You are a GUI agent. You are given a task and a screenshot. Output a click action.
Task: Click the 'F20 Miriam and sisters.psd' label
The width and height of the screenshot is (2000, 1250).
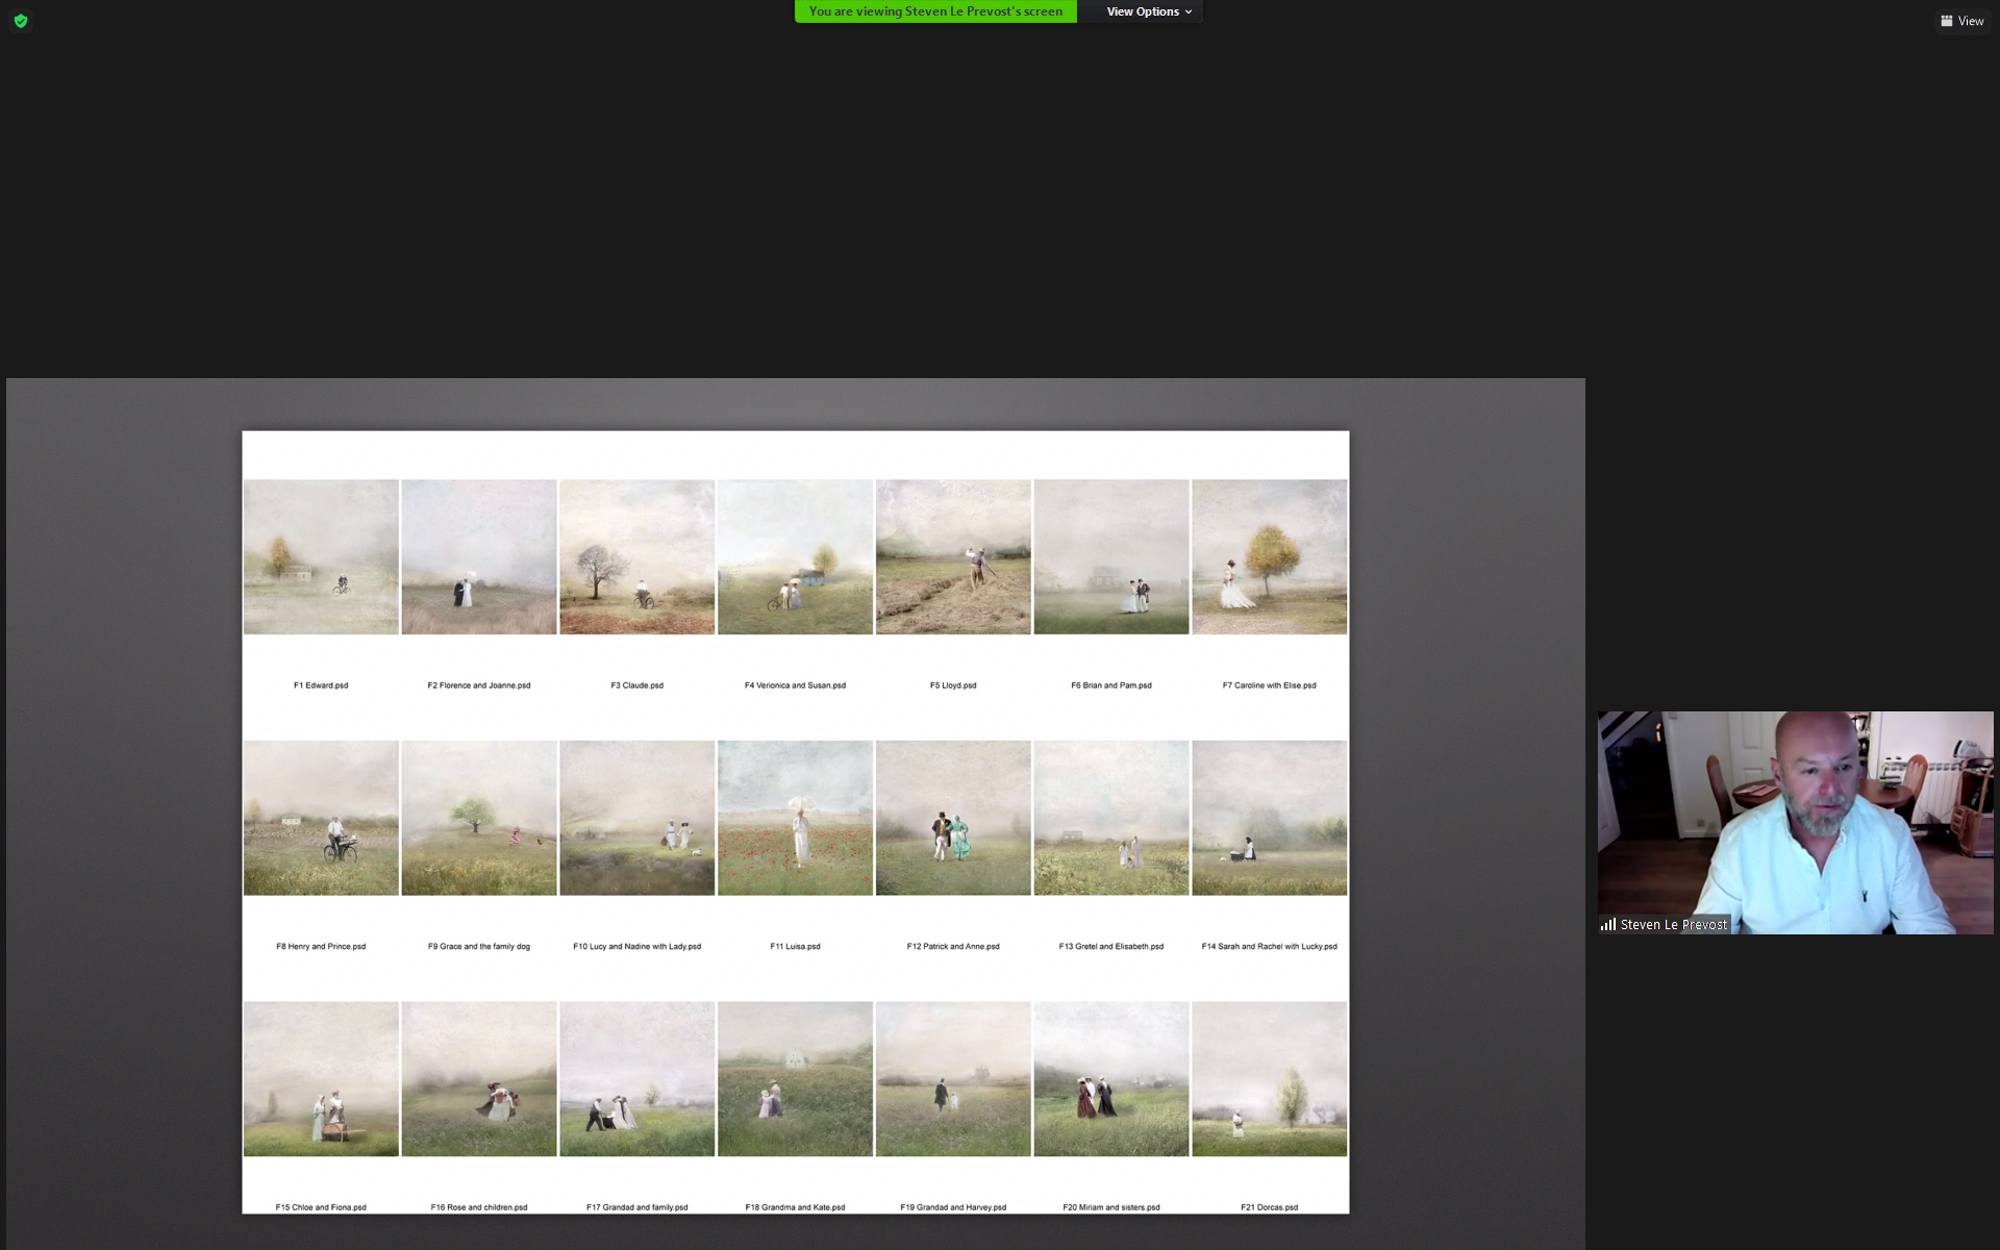[x=1111, y=1207]
